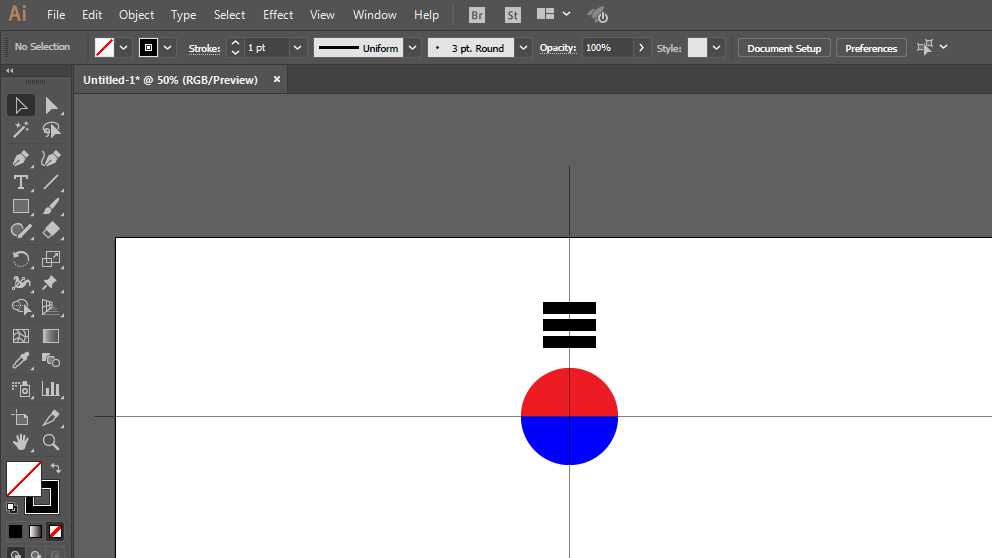Select the Gradient tool

click(x=51, y=336)
